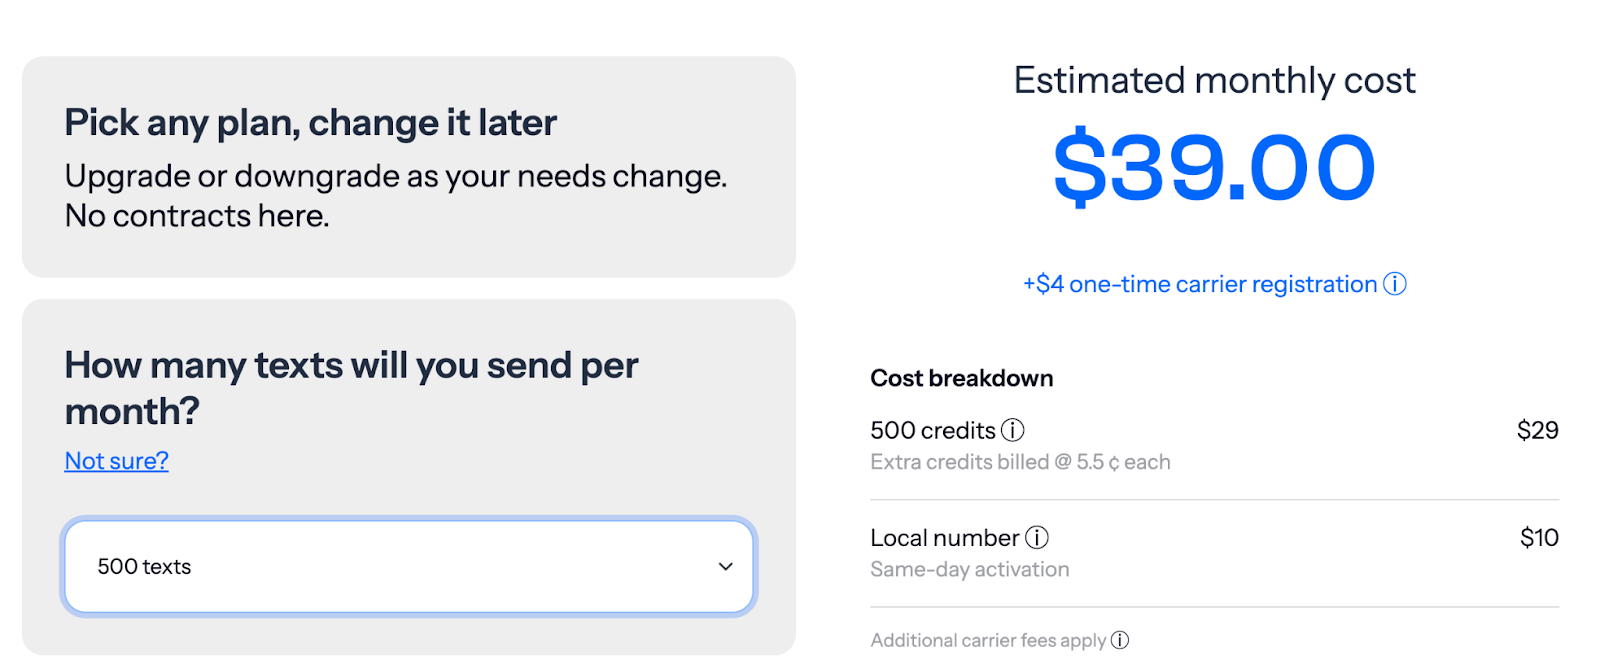Click the "Same-day activation" text

tap(969, 569)
